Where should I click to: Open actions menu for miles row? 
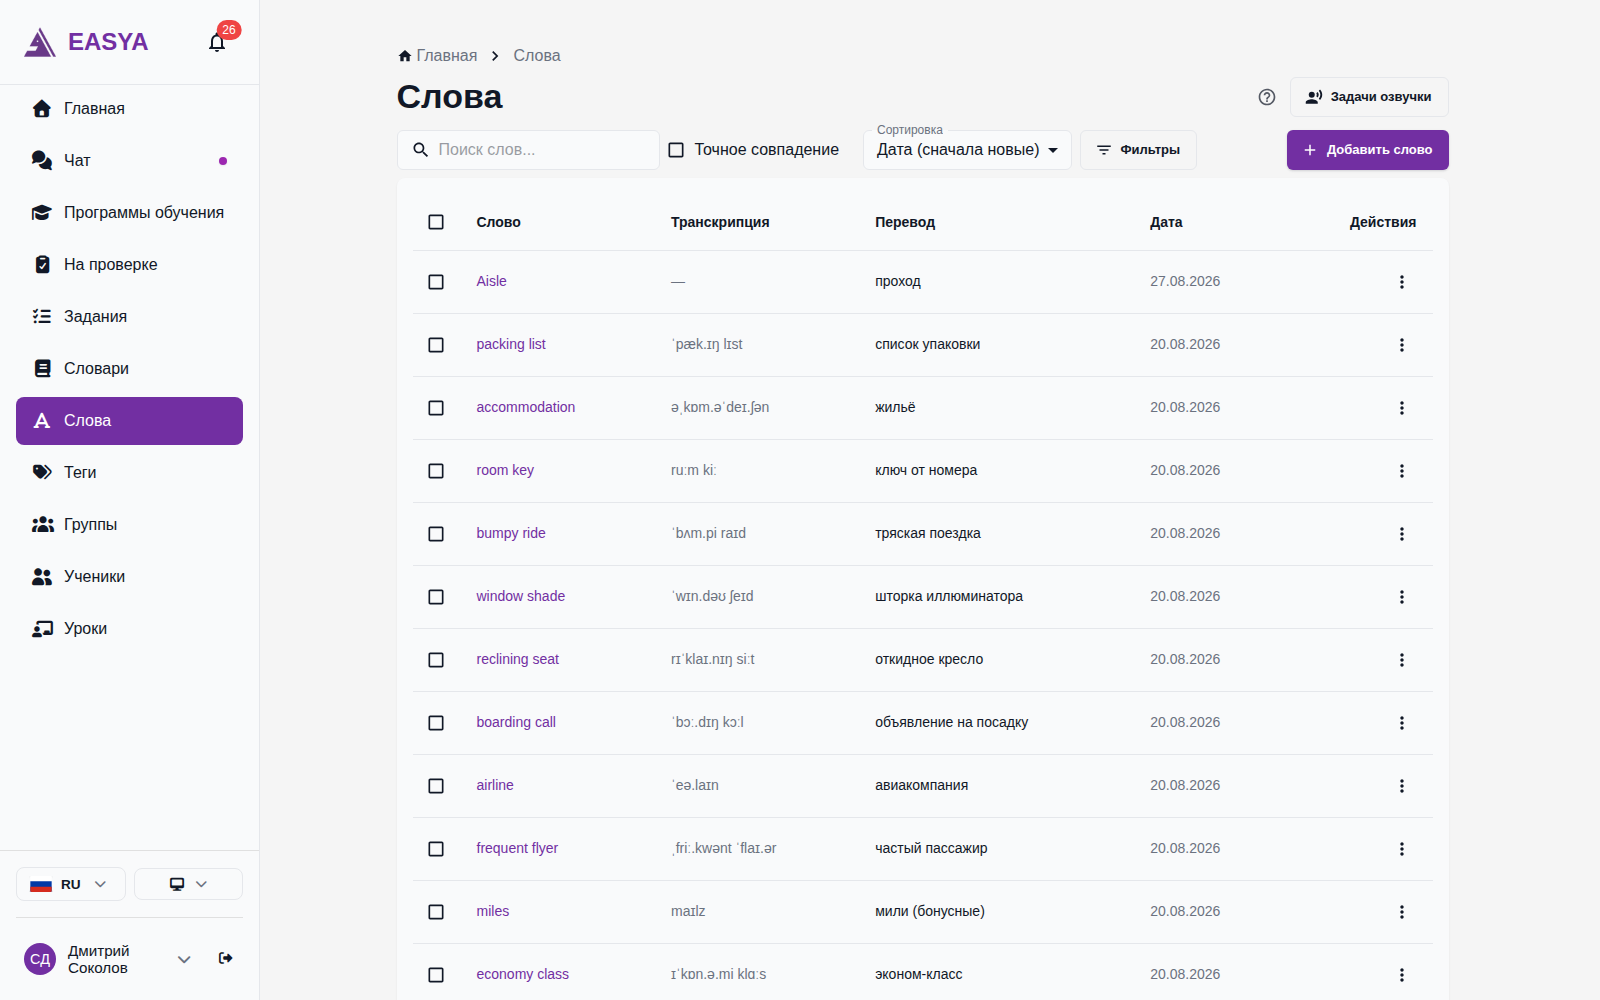coord(1402,912)
